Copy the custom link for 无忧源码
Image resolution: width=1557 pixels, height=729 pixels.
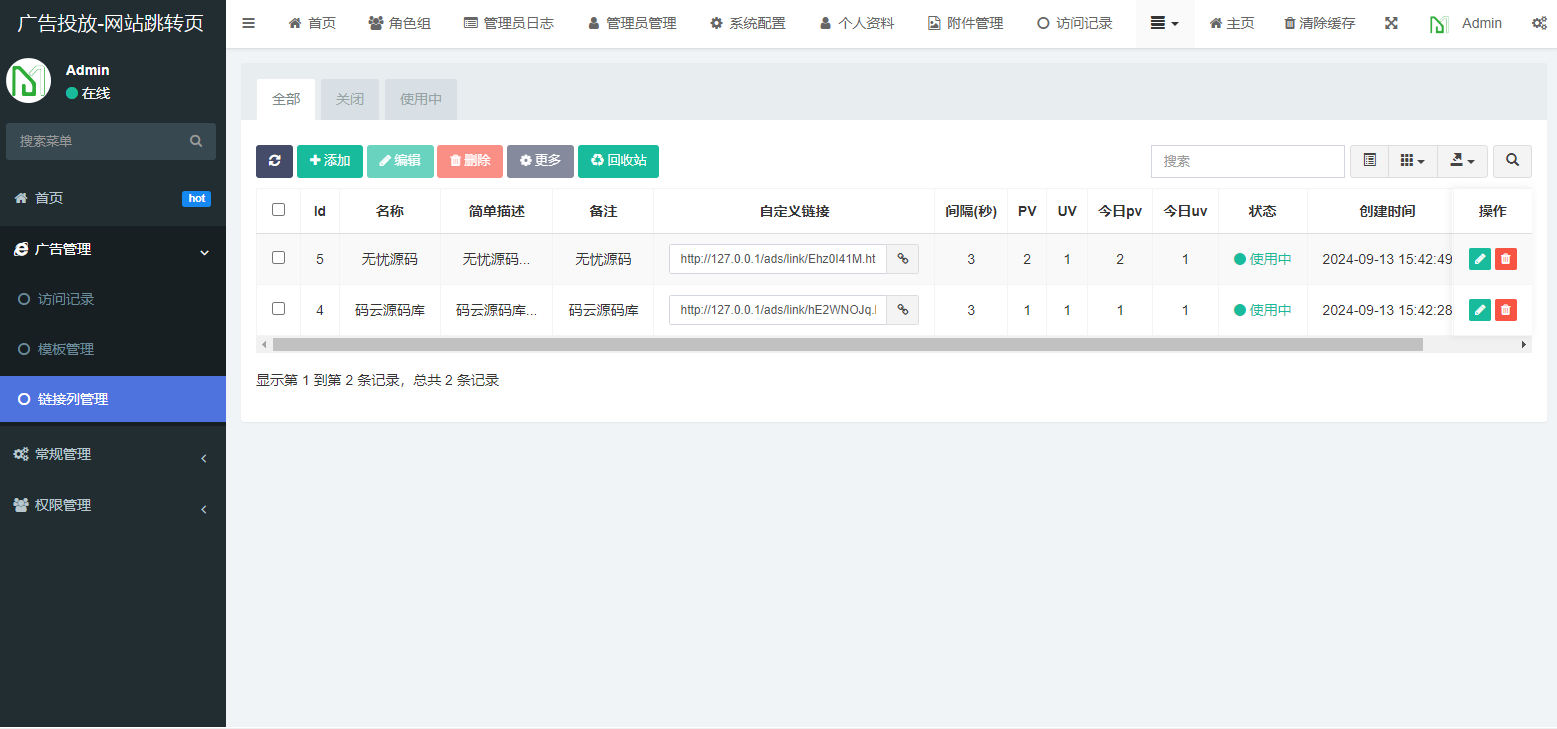click(x=902, y=258)
